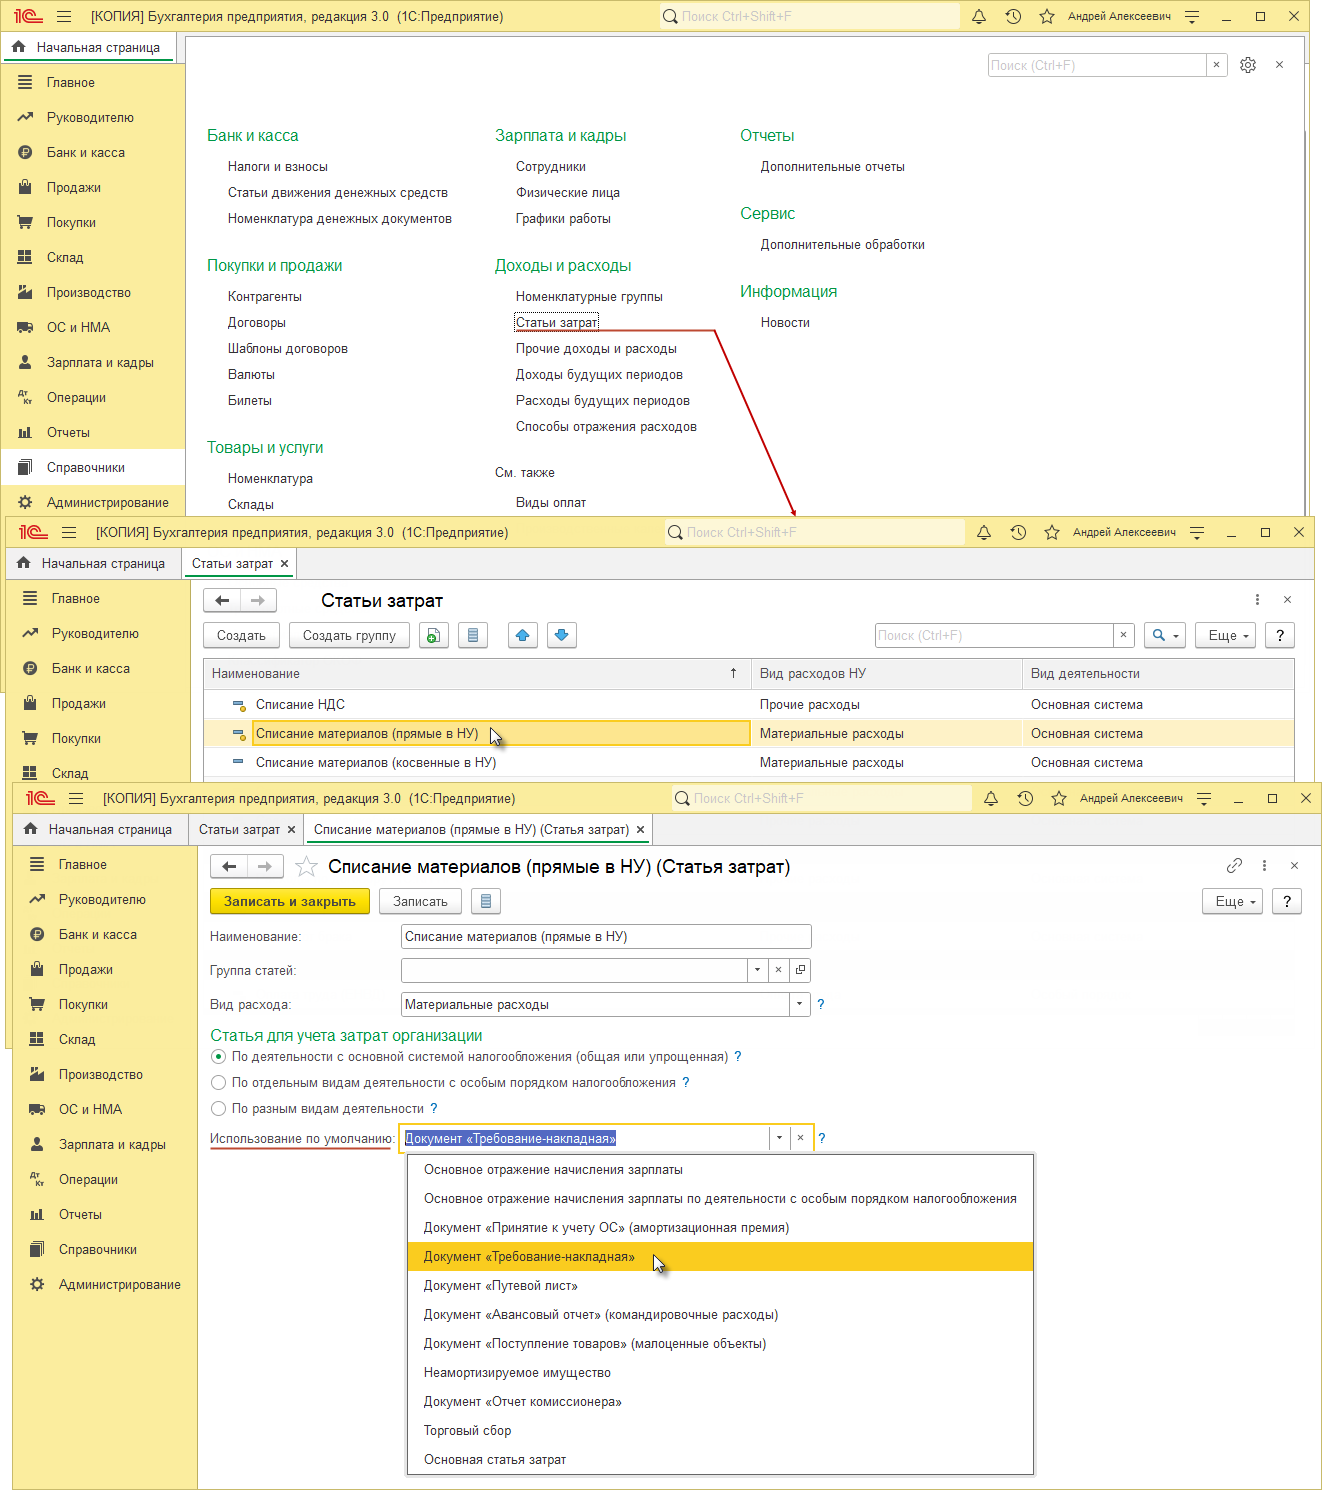Click Создать группу button
This screenshot has height=1492, width=1324.
click(x=349, y=635)
